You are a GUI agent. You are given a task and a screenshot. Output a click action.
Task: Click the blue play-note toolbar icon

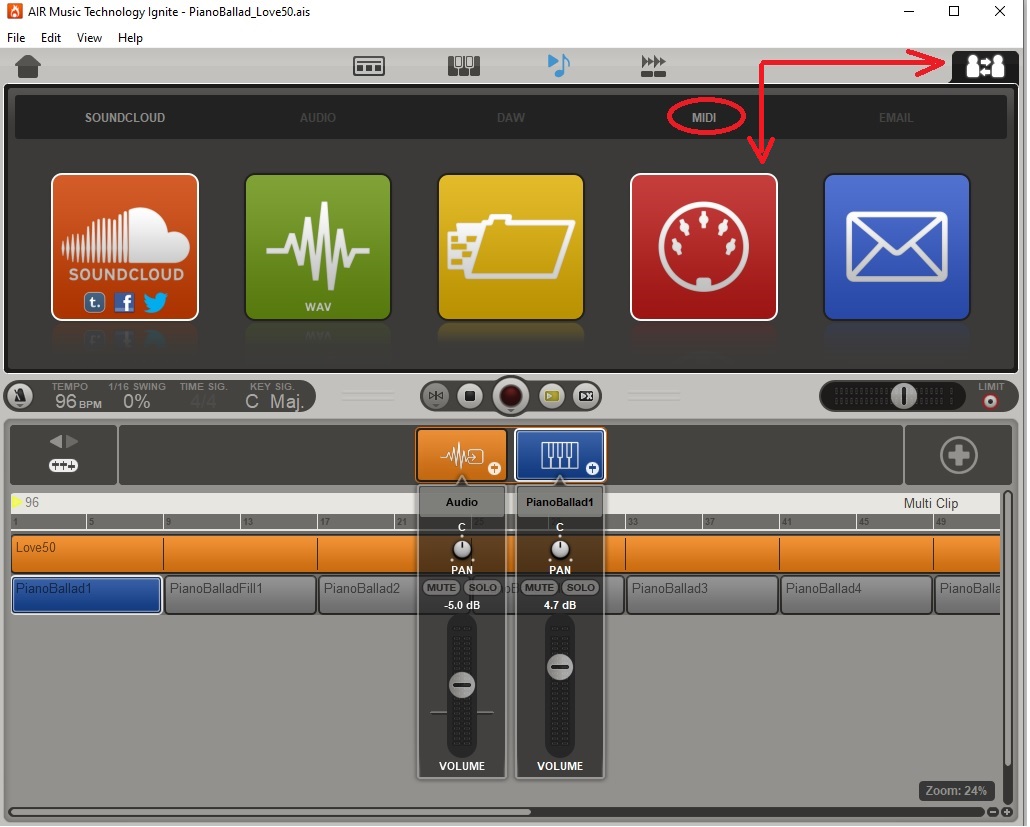click(x=558, y=65)
